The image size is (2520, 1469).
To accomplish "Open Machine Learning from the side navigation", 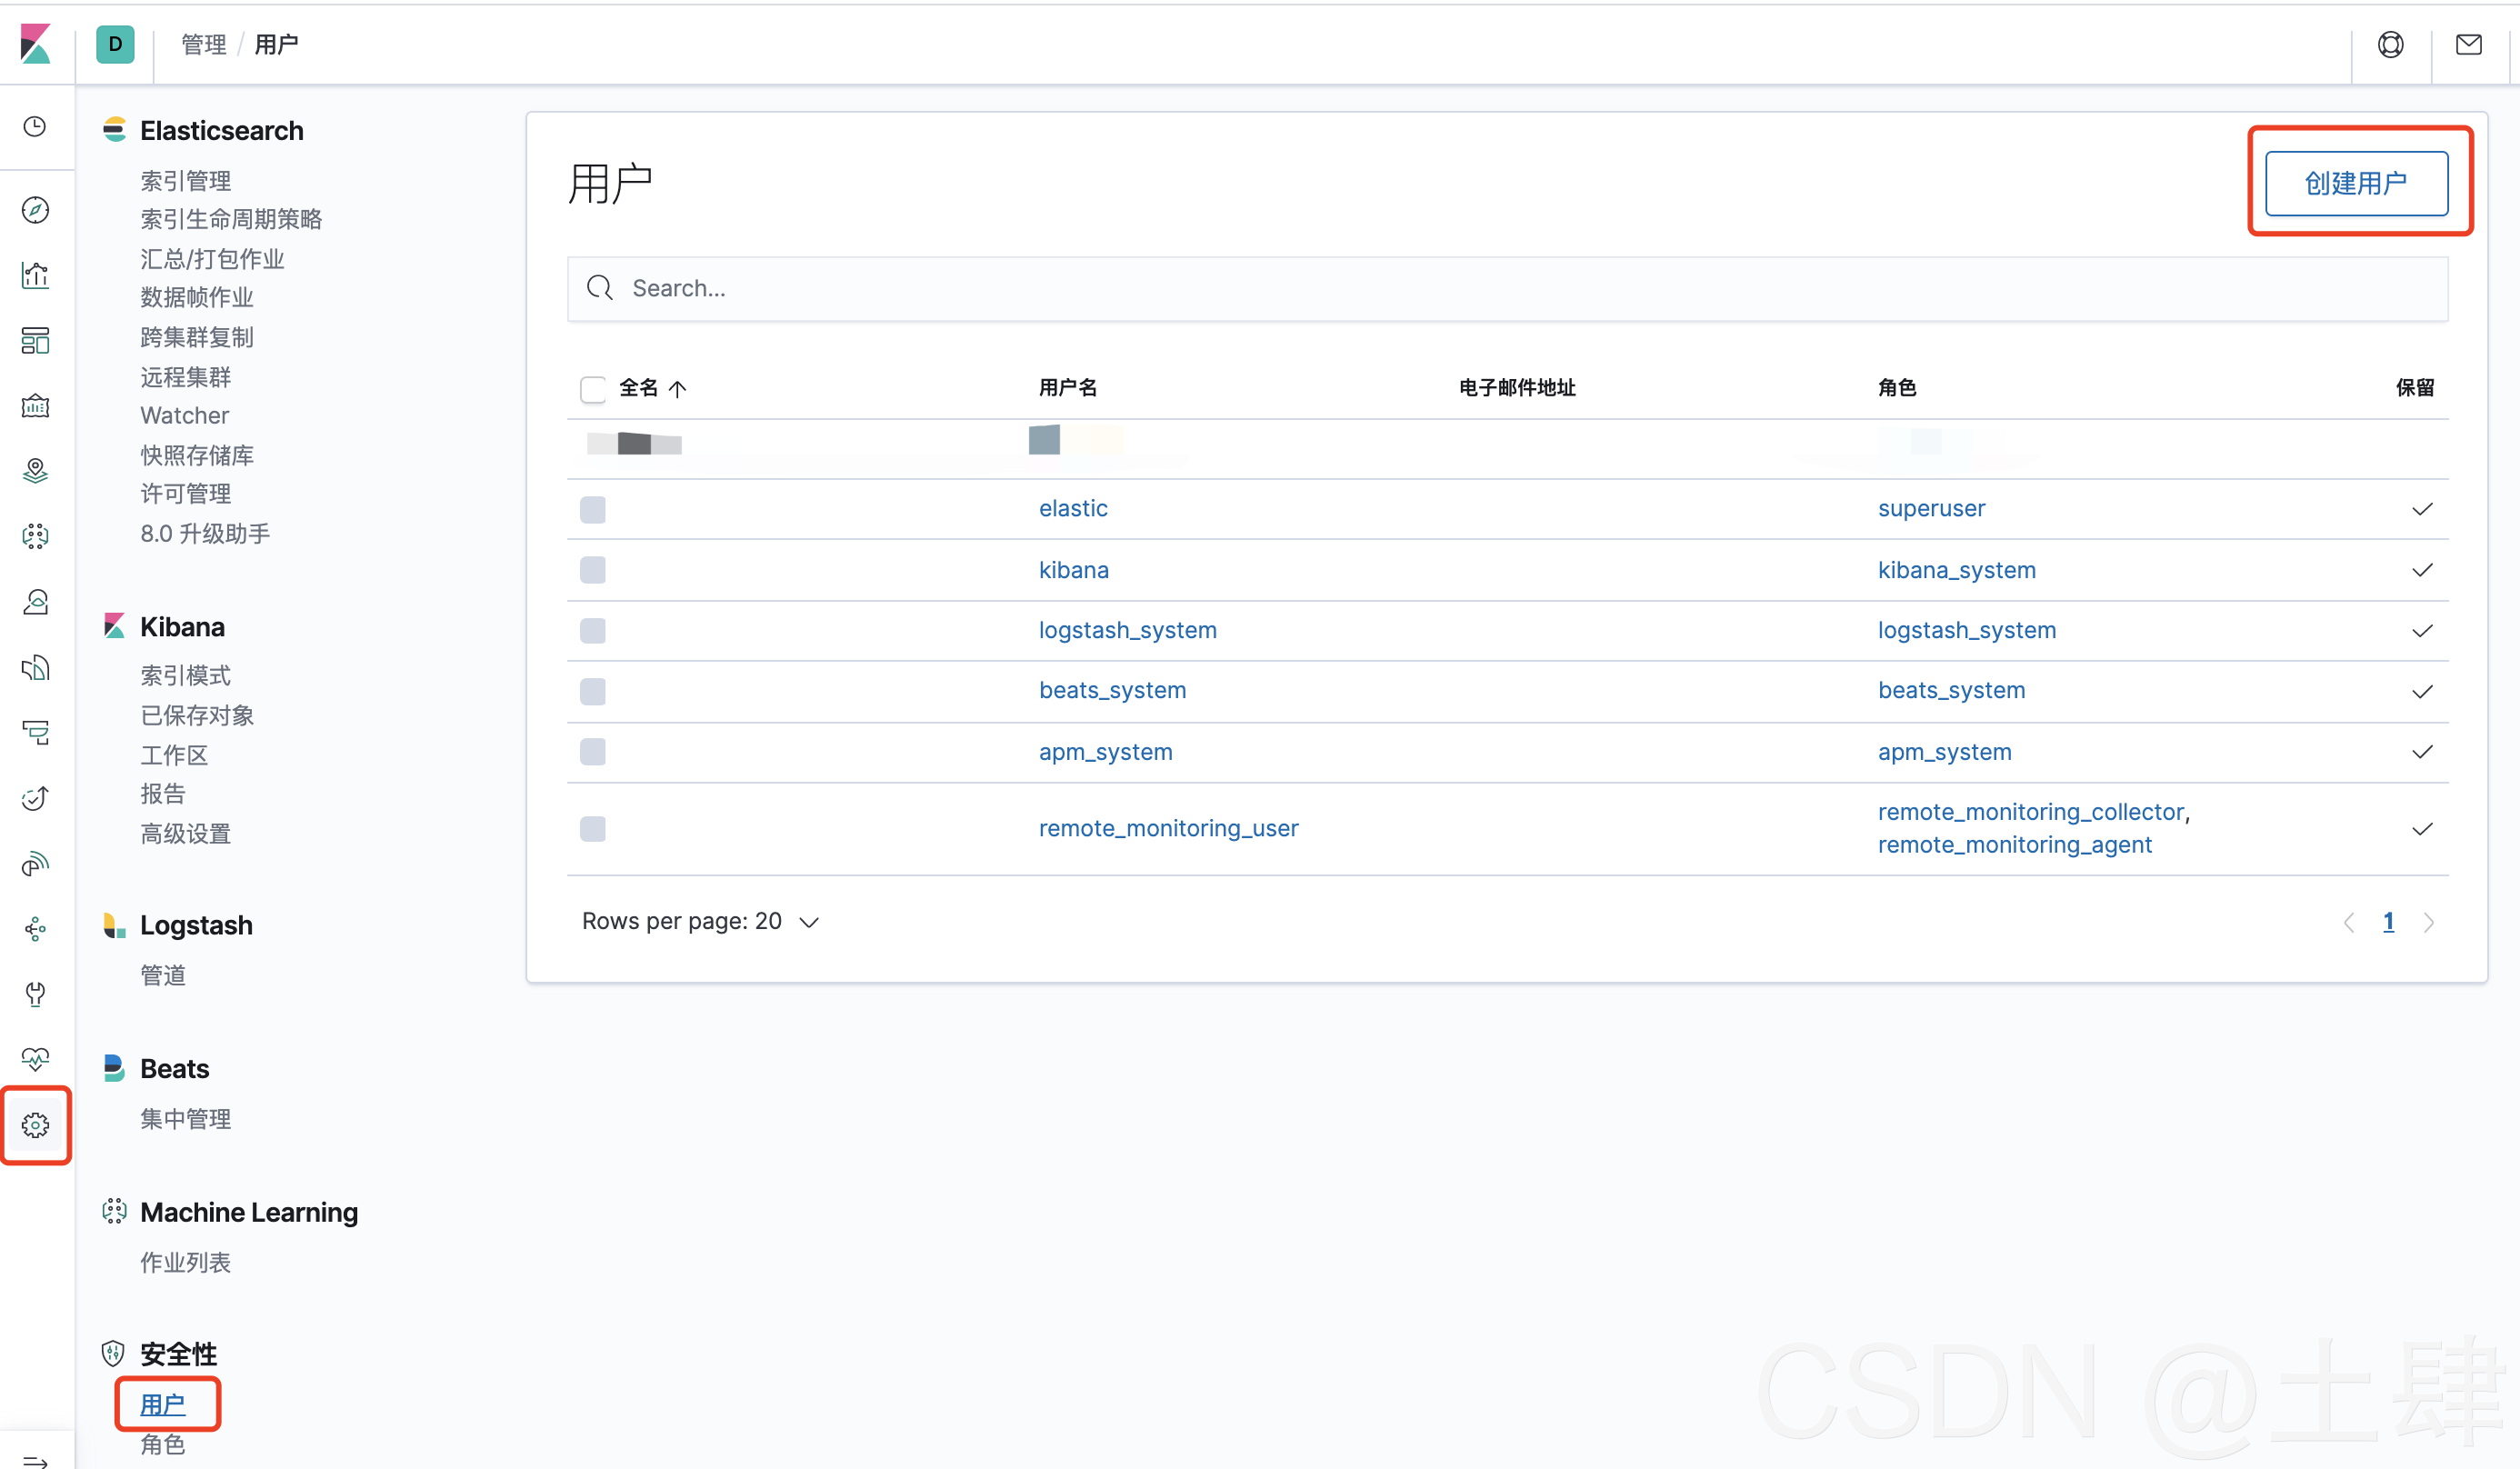I will (x=35, y=536).
